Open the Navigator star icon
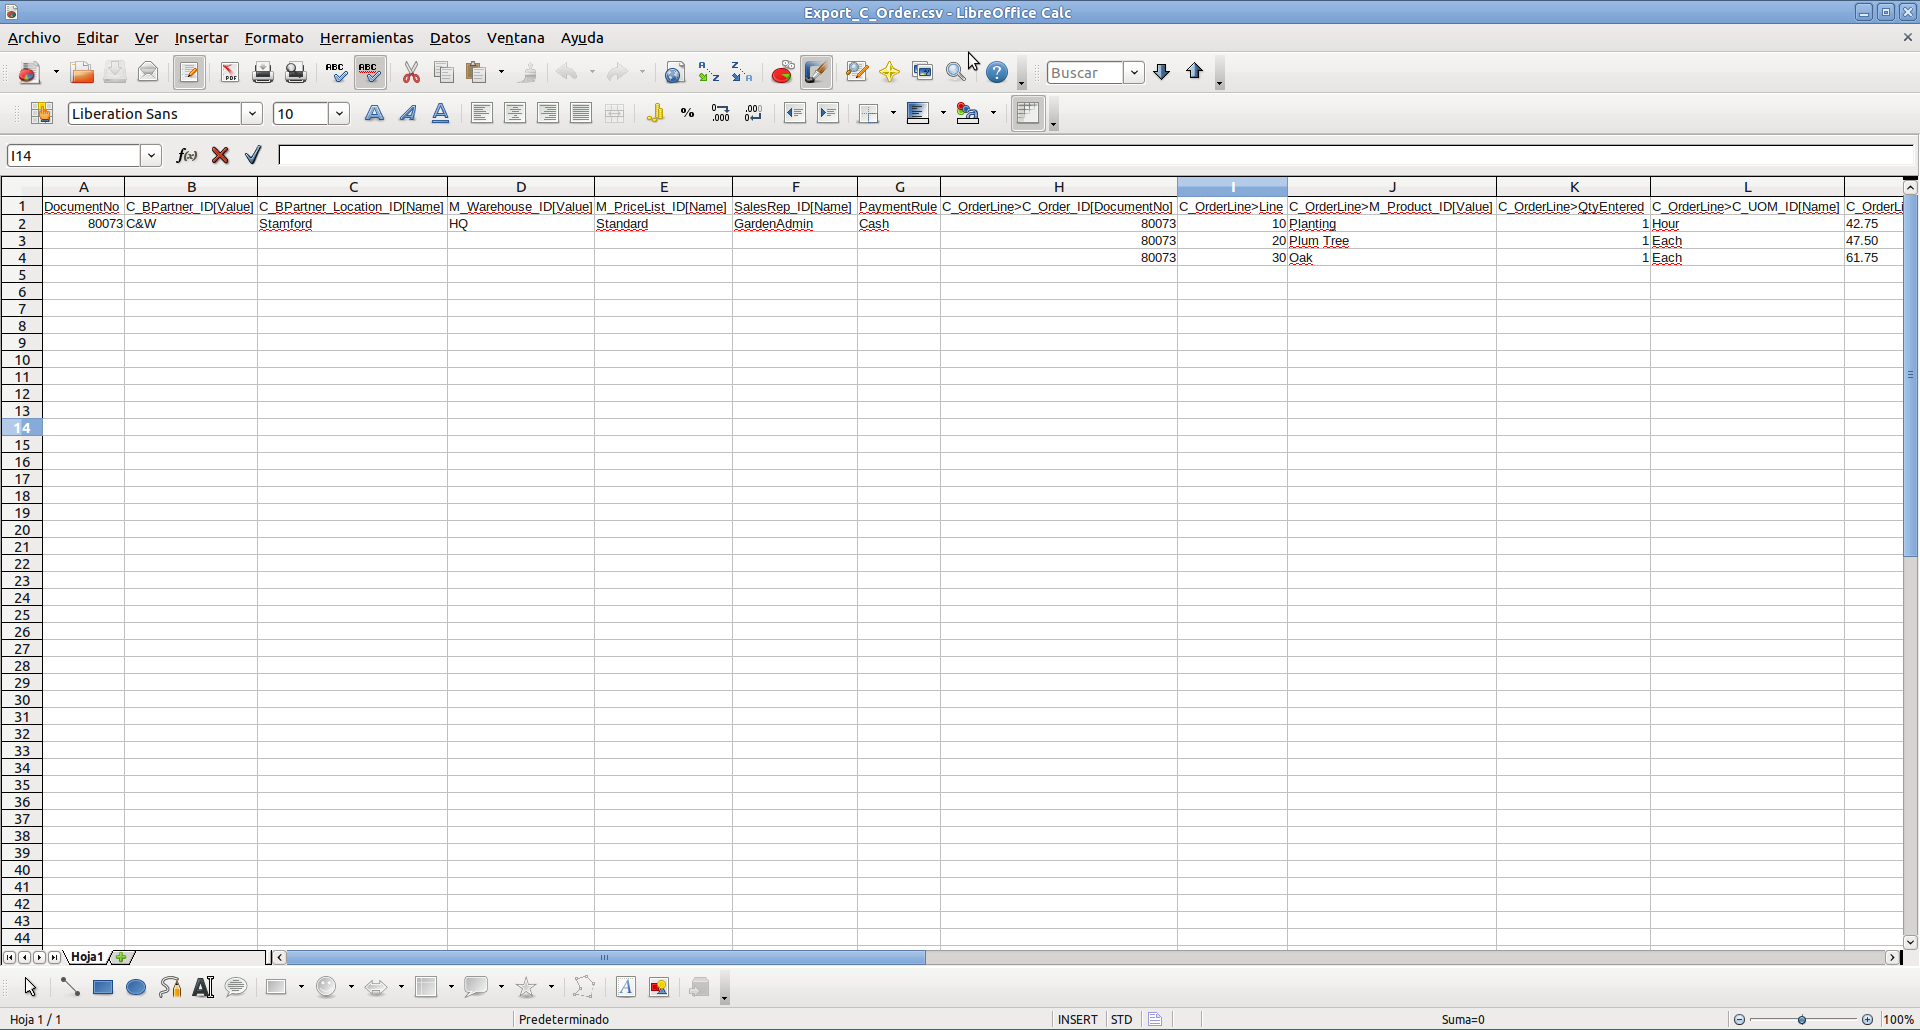Viewport: 1920px width, 1030px height. [889, 73]
